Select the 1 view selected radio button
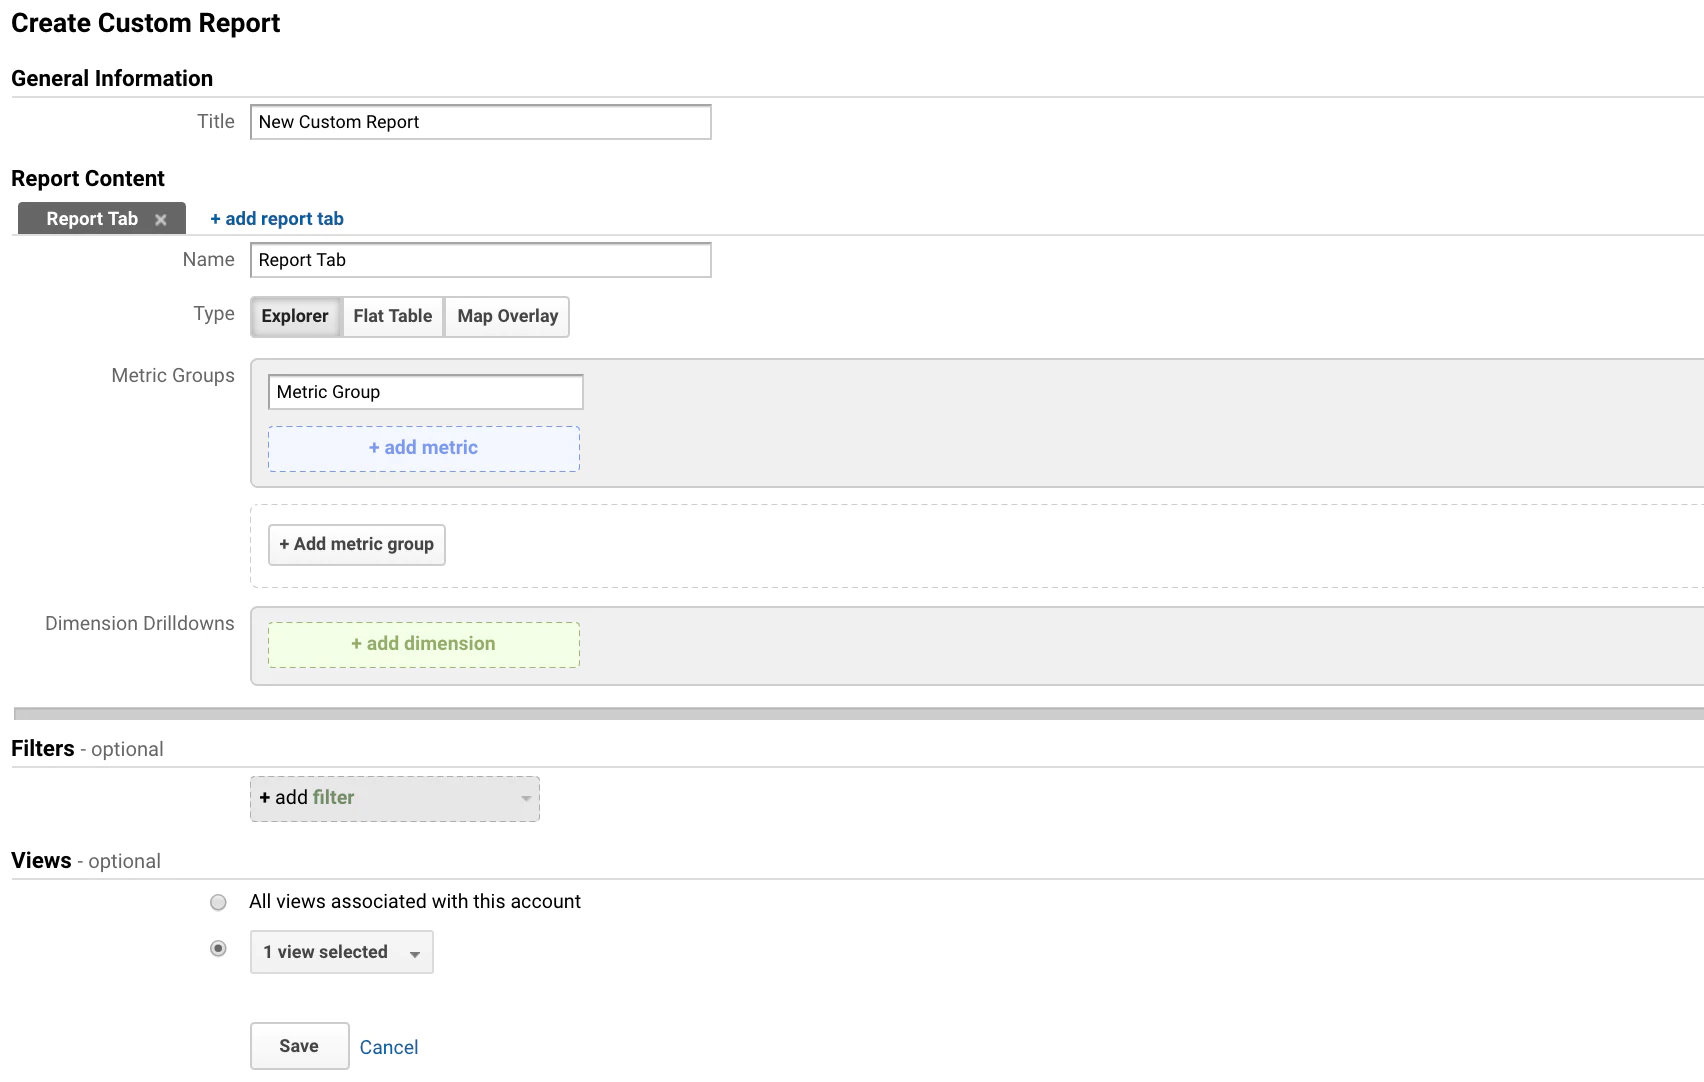Image resolution: width=1704 pixels, height=1082 pixels. click(218, 949)
